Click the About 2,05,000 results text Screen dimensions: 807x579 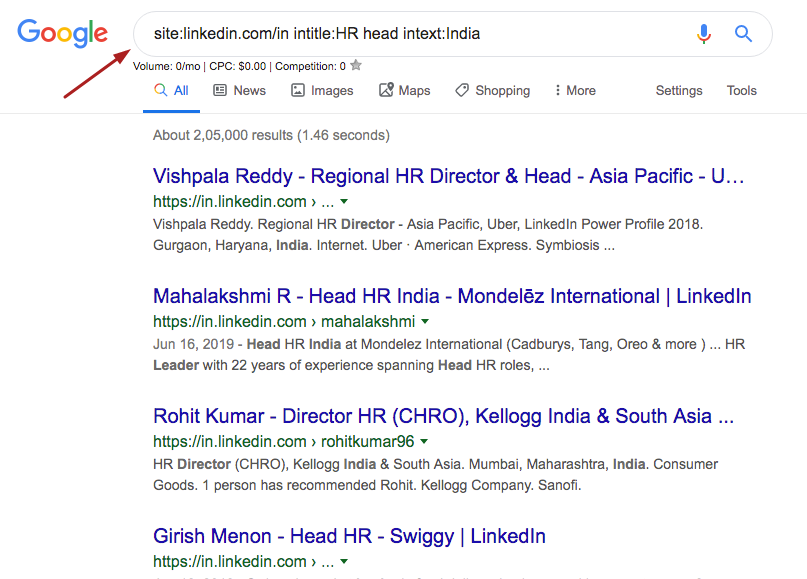pos(271,135)
